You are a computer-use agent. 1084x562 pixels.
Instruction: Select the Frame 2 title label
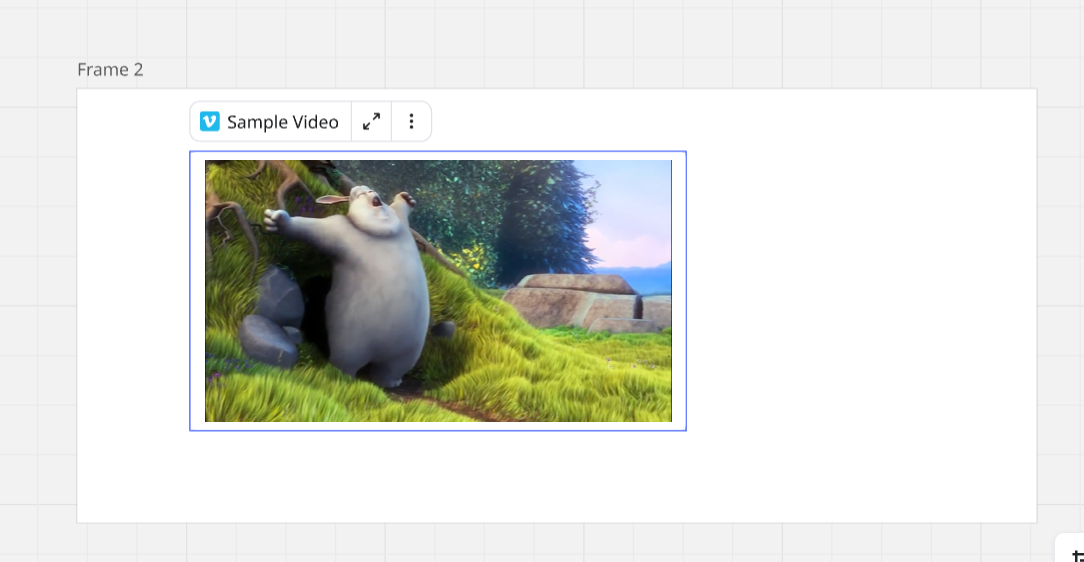(110, 70)
